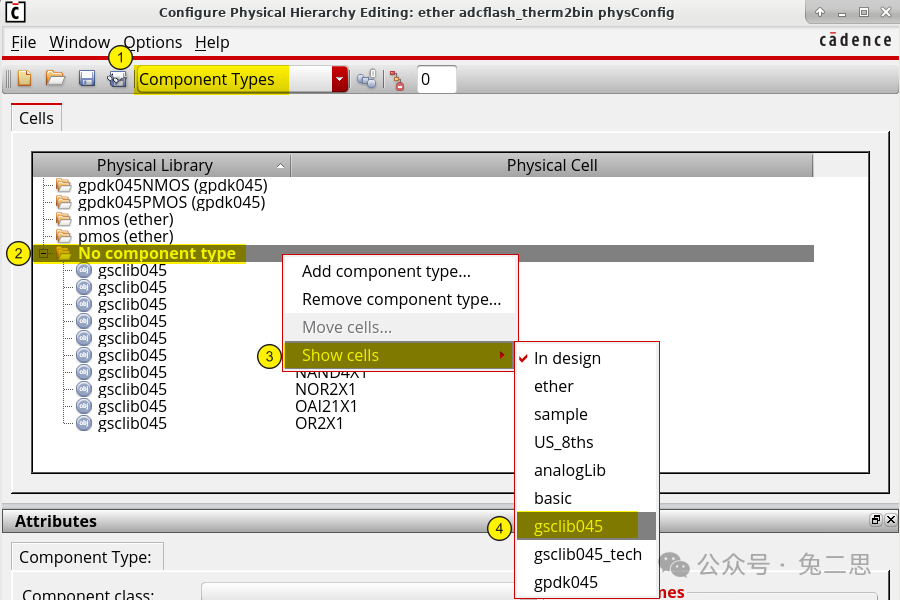Screen dimensions: 900x600
Task: Toggle the In design checked option
Action: 586,358
